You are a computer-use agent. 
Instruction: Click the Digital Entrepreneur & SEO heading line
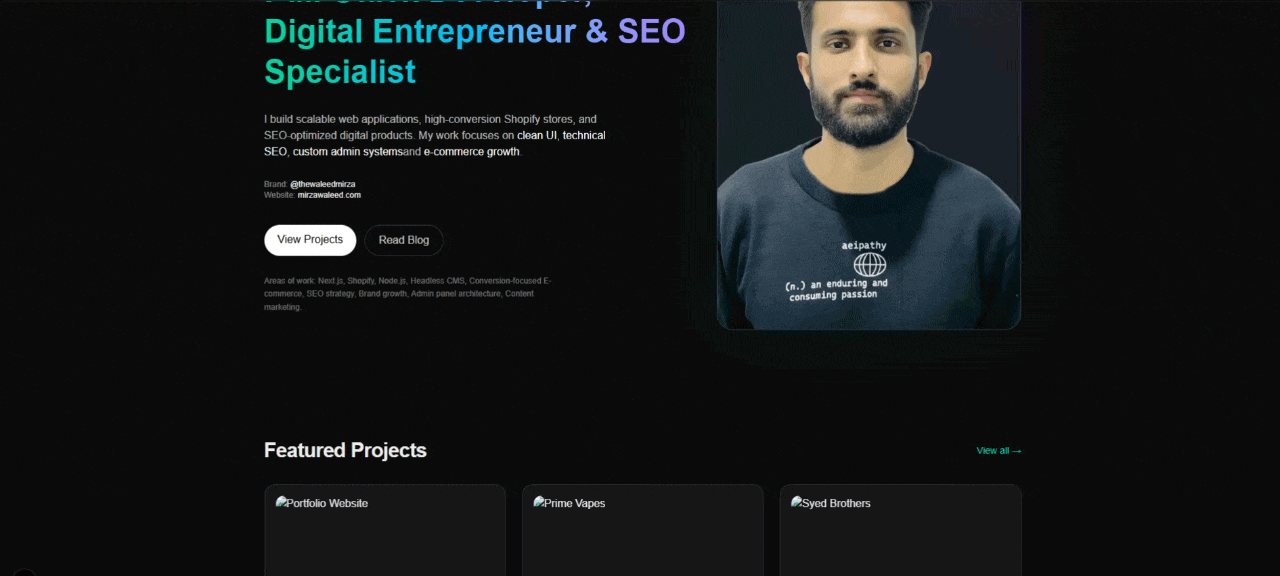[475, 31]
